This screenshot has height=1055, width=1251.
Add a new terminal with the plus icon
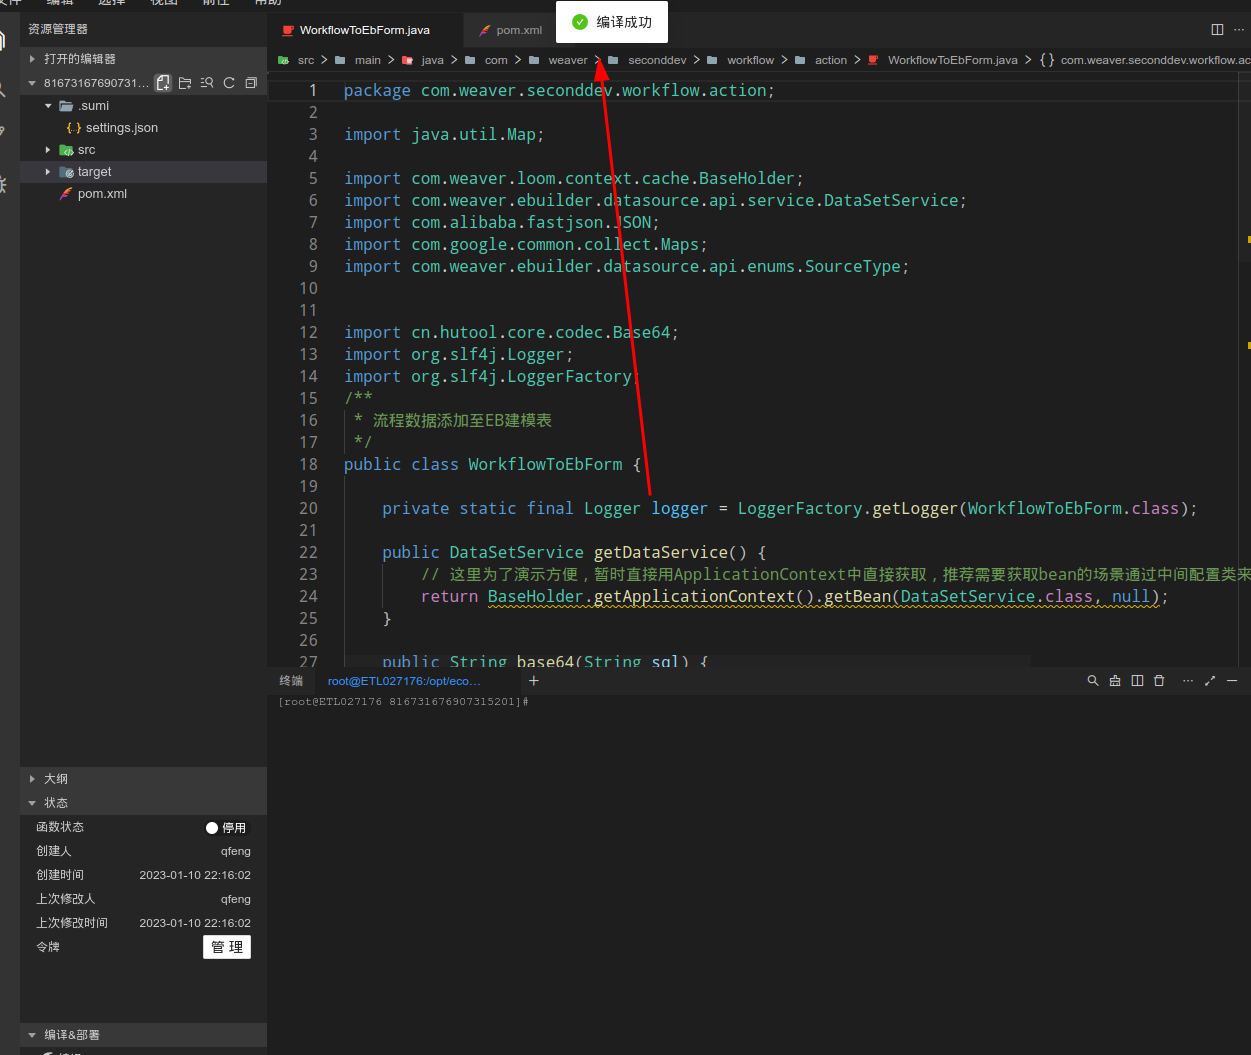[534, 681]
